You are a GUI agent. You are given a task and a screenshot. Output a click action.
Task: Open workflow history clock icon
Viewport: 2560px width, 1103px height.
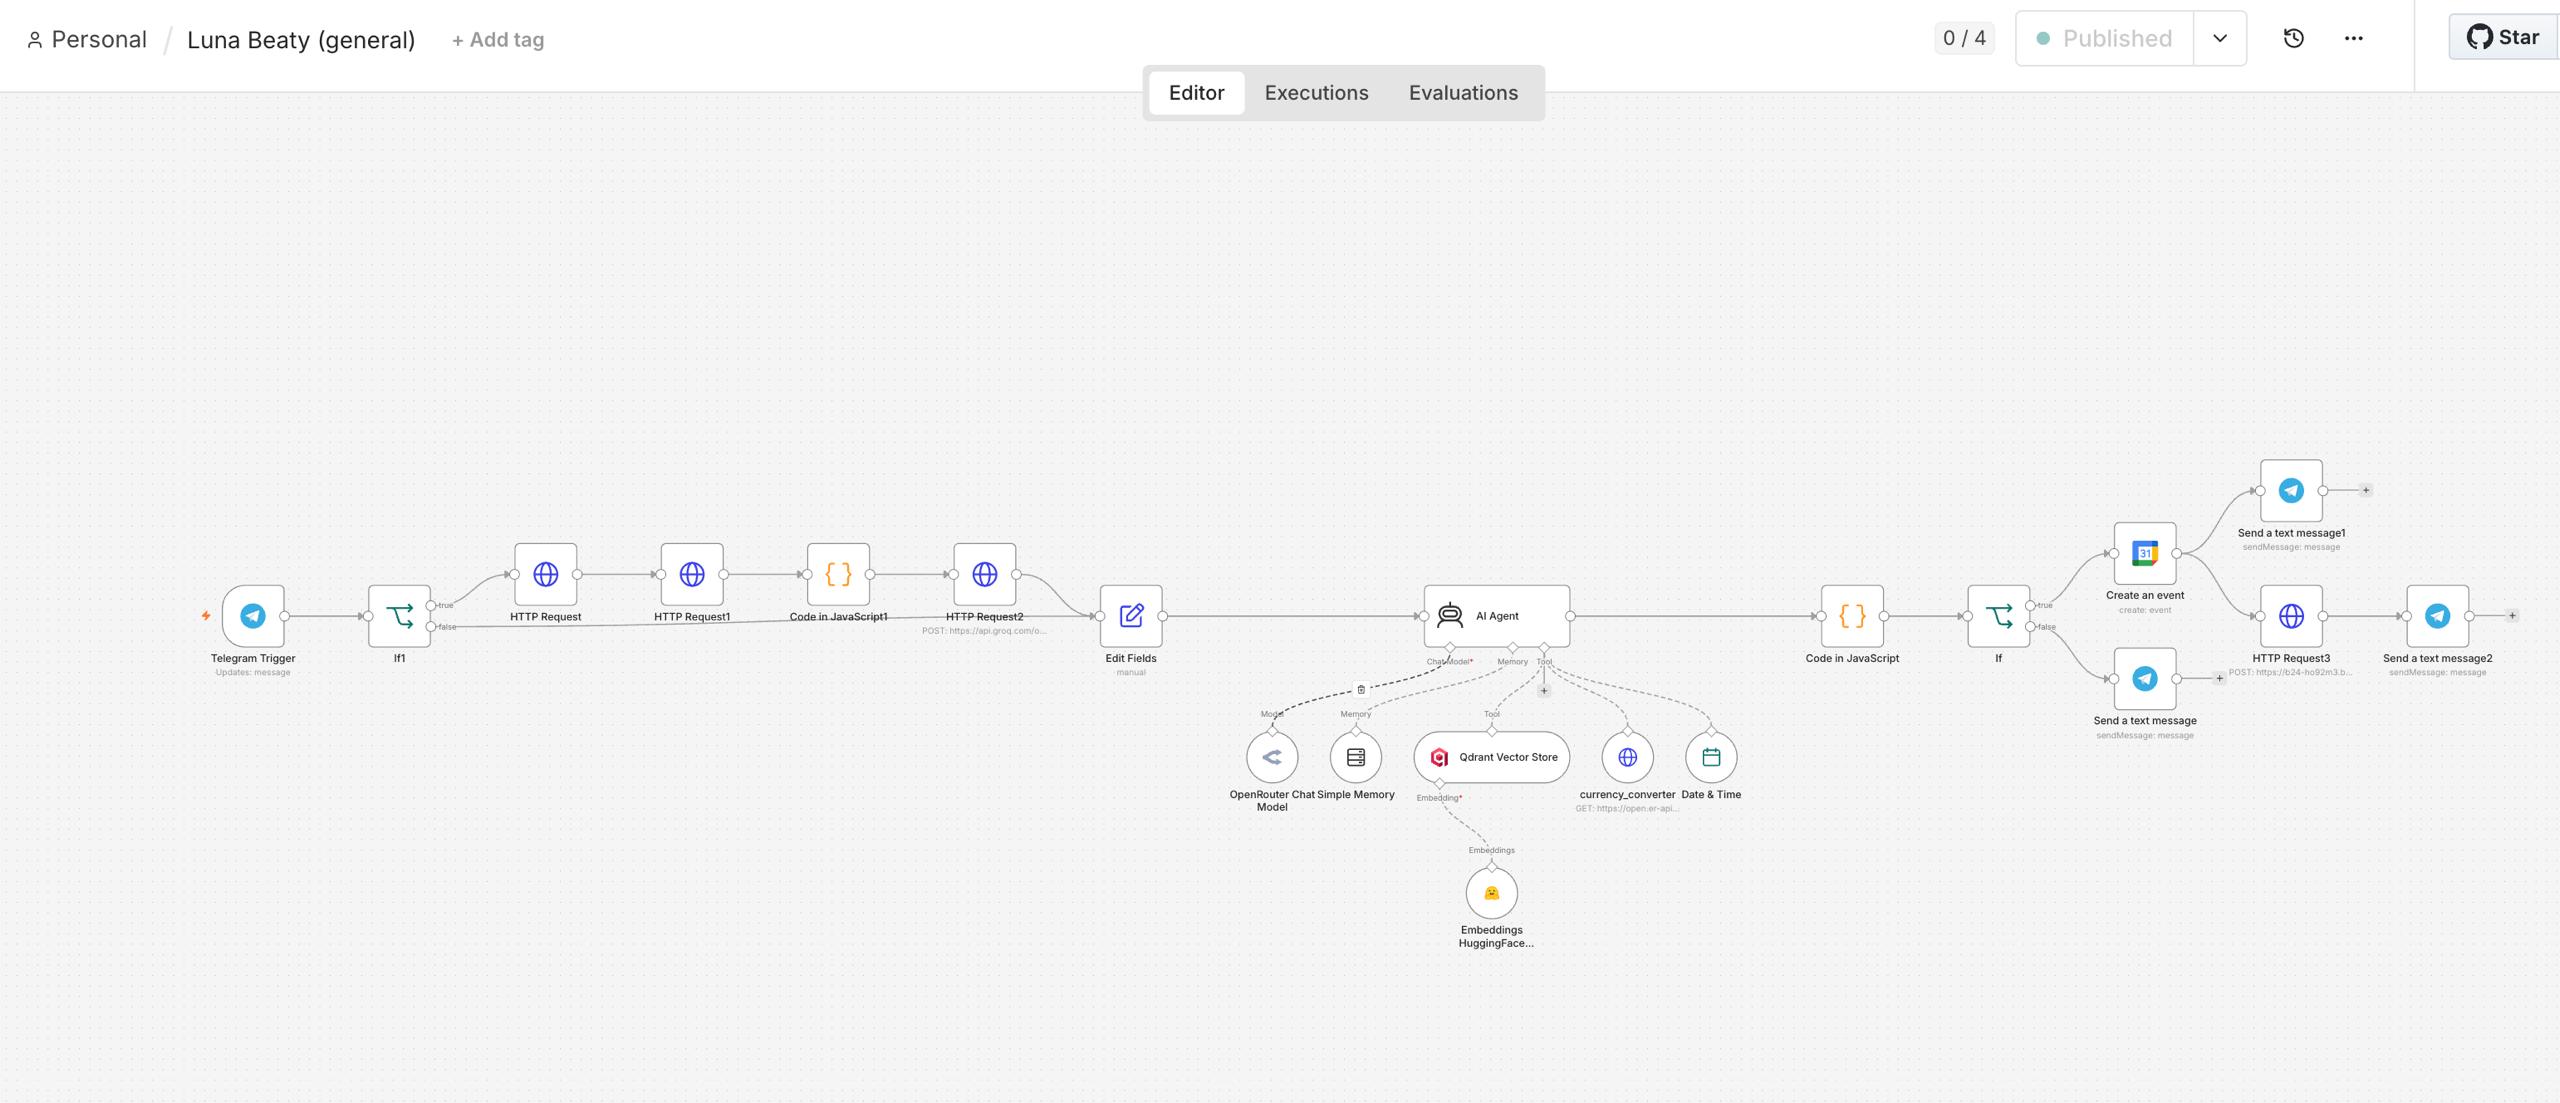coord(2294,38)
